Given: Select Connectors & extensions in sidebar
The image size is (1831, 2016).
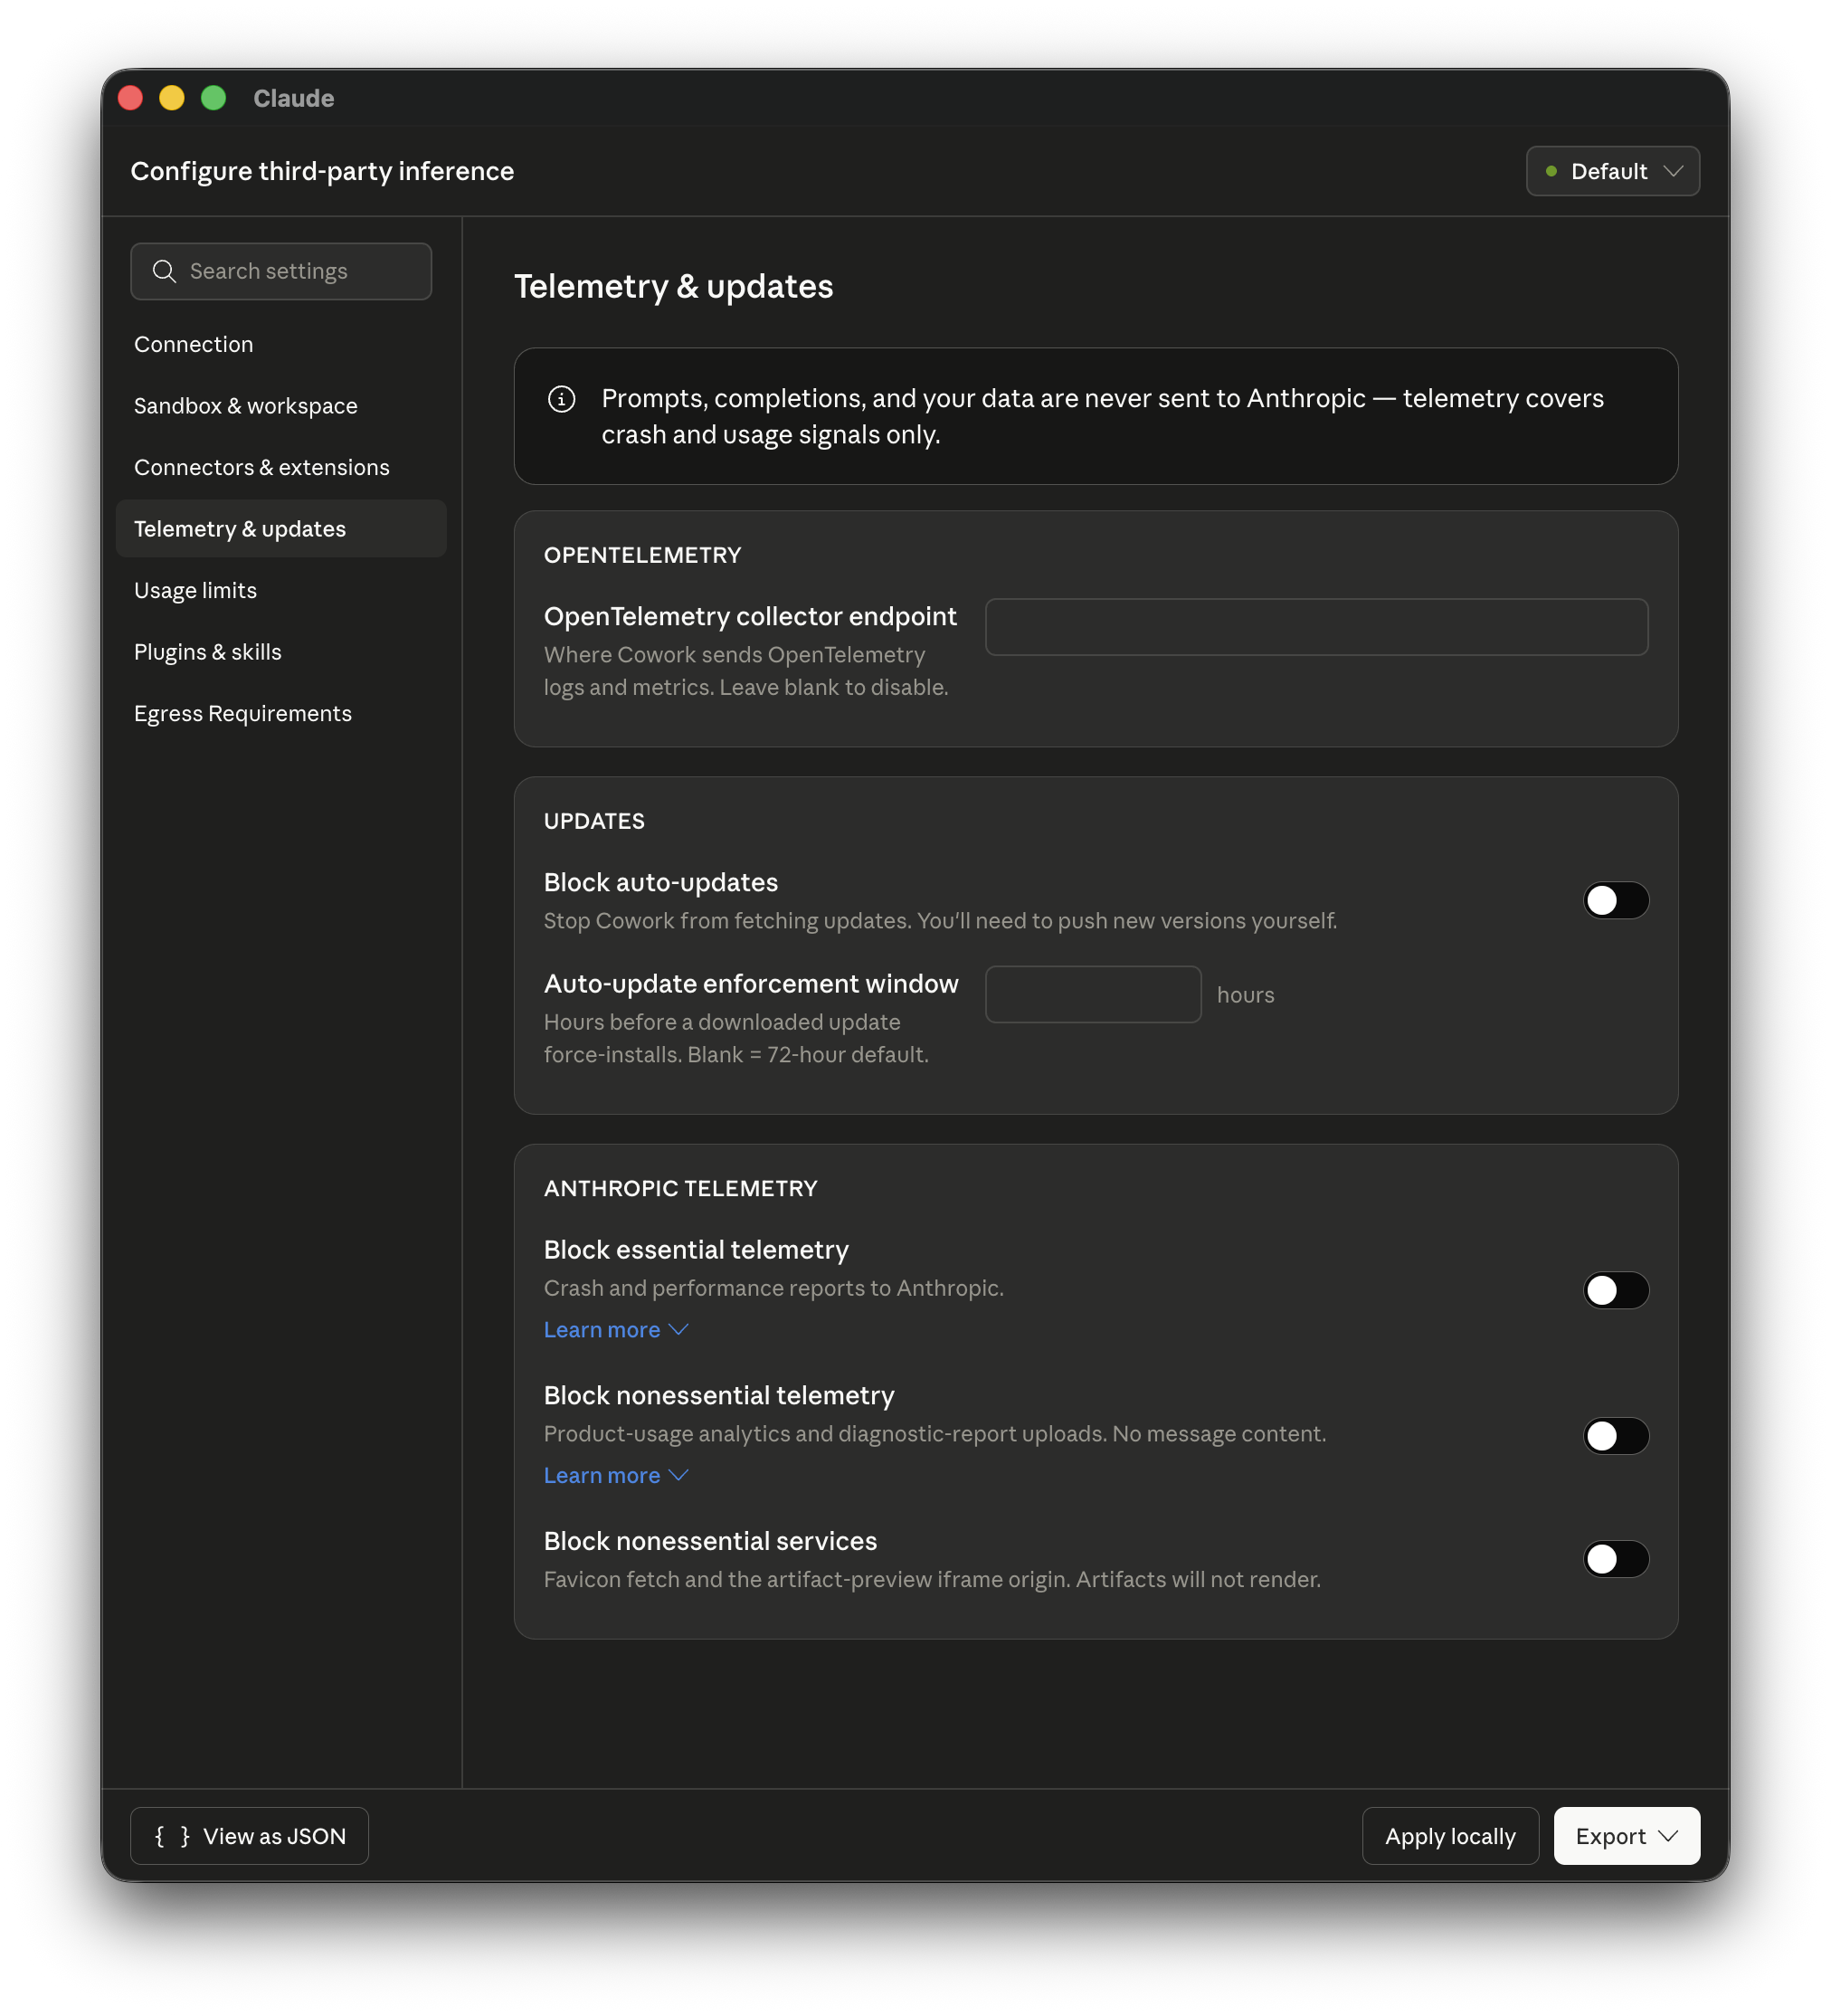Looking at the screenshot, I should (x=281, y=467).
